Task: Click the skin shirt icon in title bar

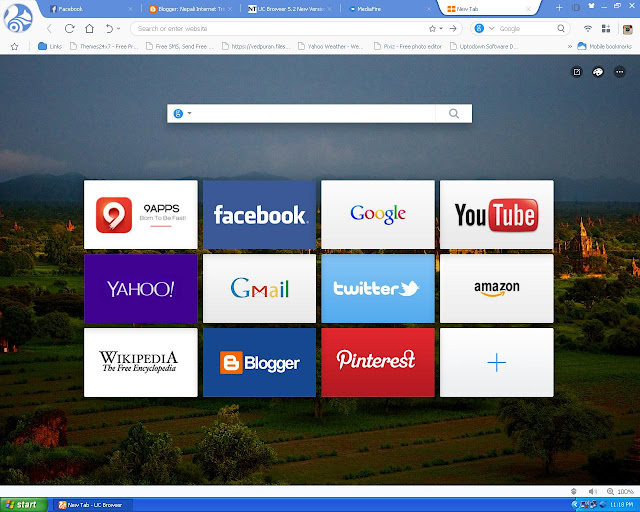Action: point(591,6)
